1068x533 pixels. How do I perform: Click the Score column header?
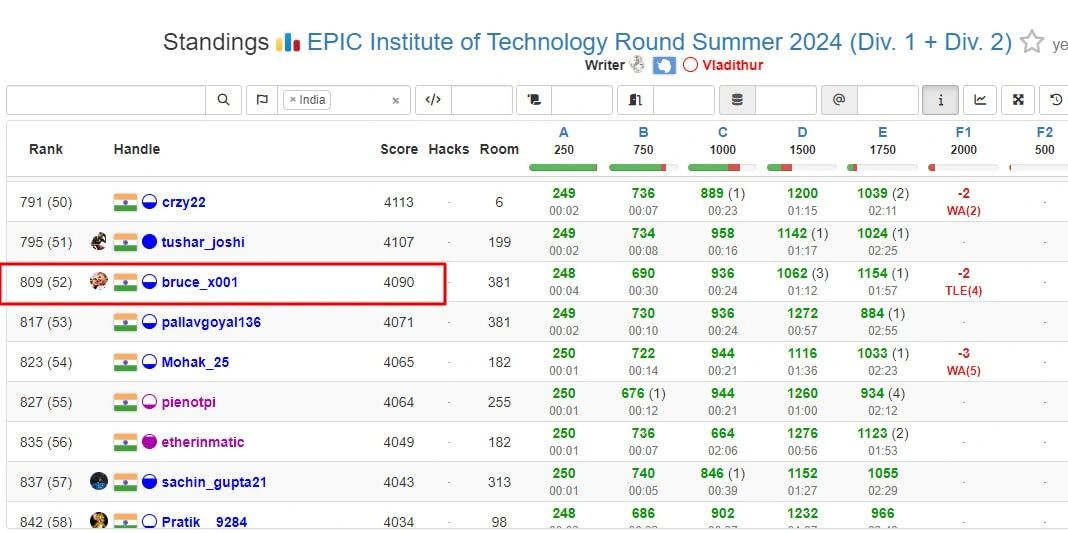coord(399,149)
